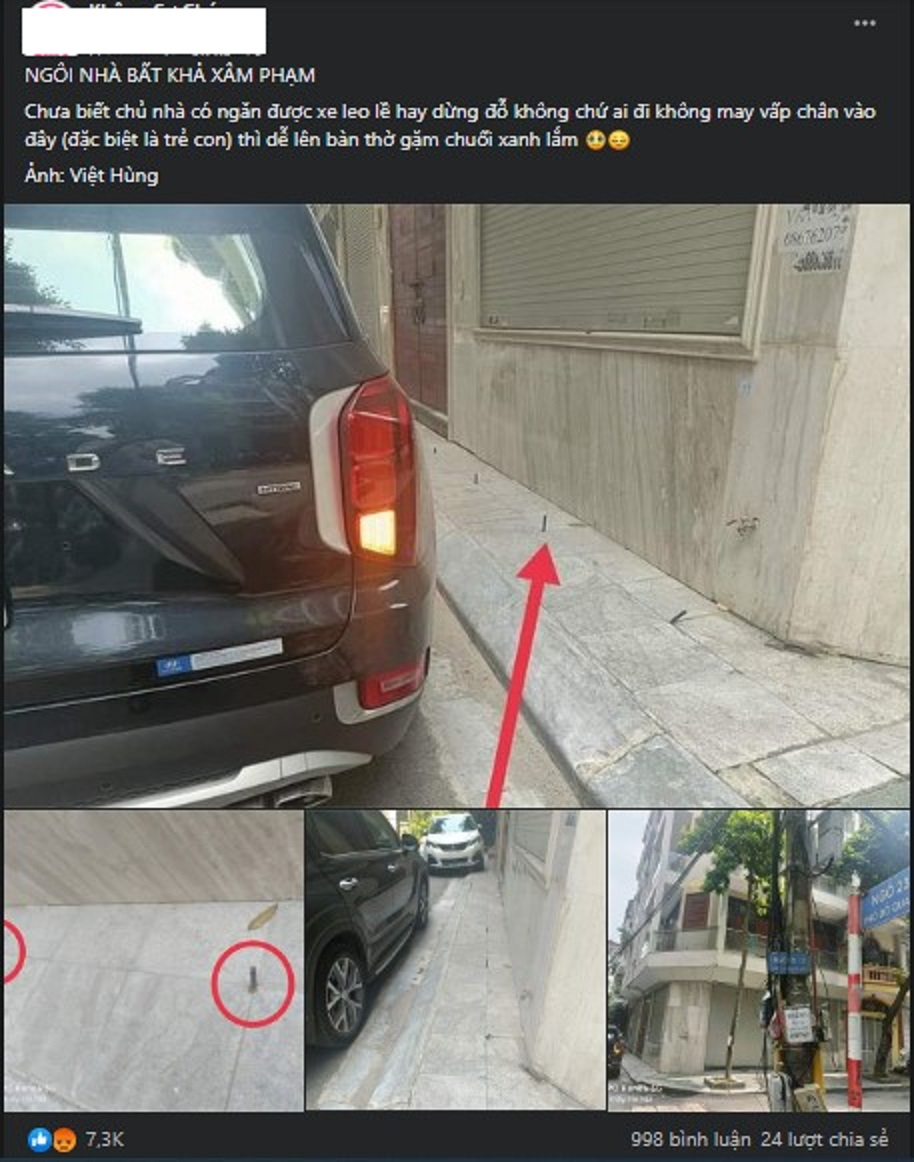Open the thumbnail of the street corner building

point(758,960)
